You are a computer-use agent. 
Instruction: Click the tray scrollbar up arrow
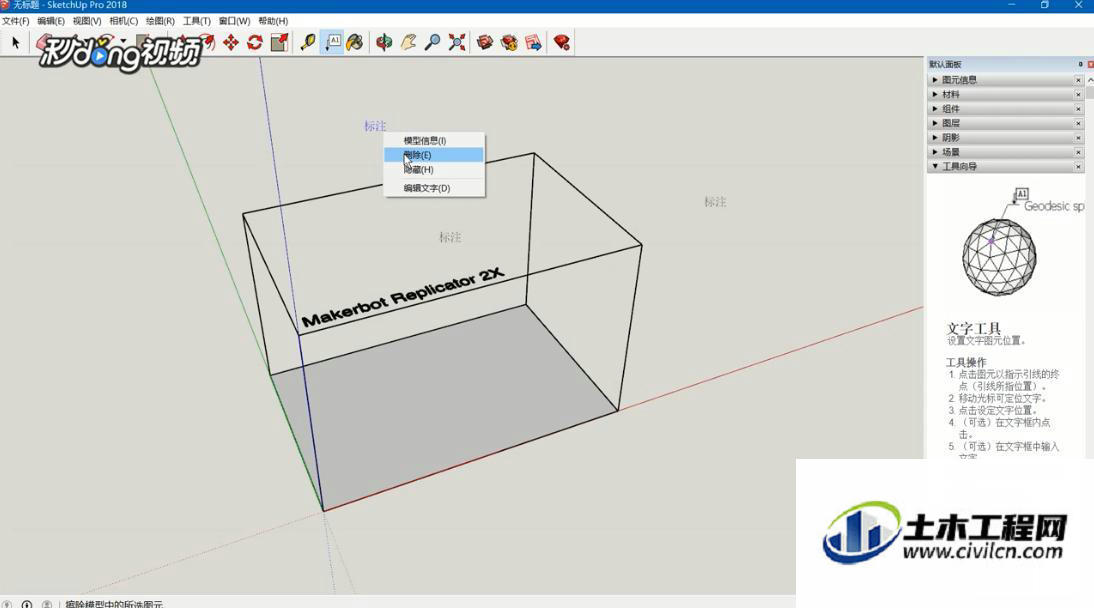1091,80
